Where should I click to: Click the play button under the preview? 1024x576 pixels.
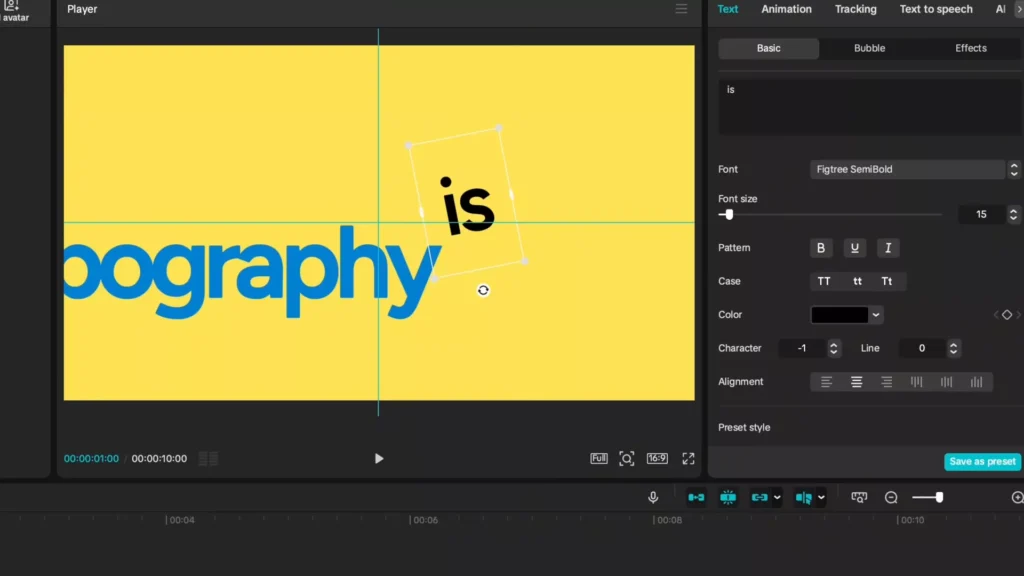click(379, 458)
